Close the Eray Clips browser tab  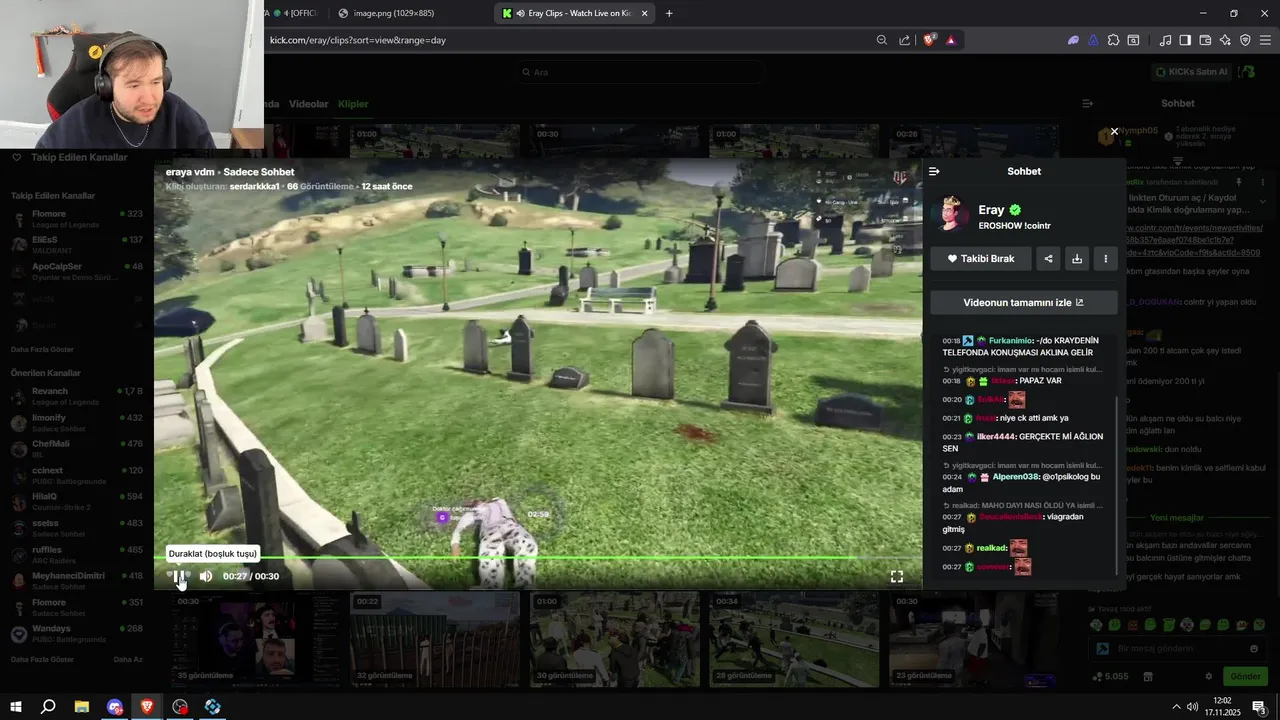[644, 14]
